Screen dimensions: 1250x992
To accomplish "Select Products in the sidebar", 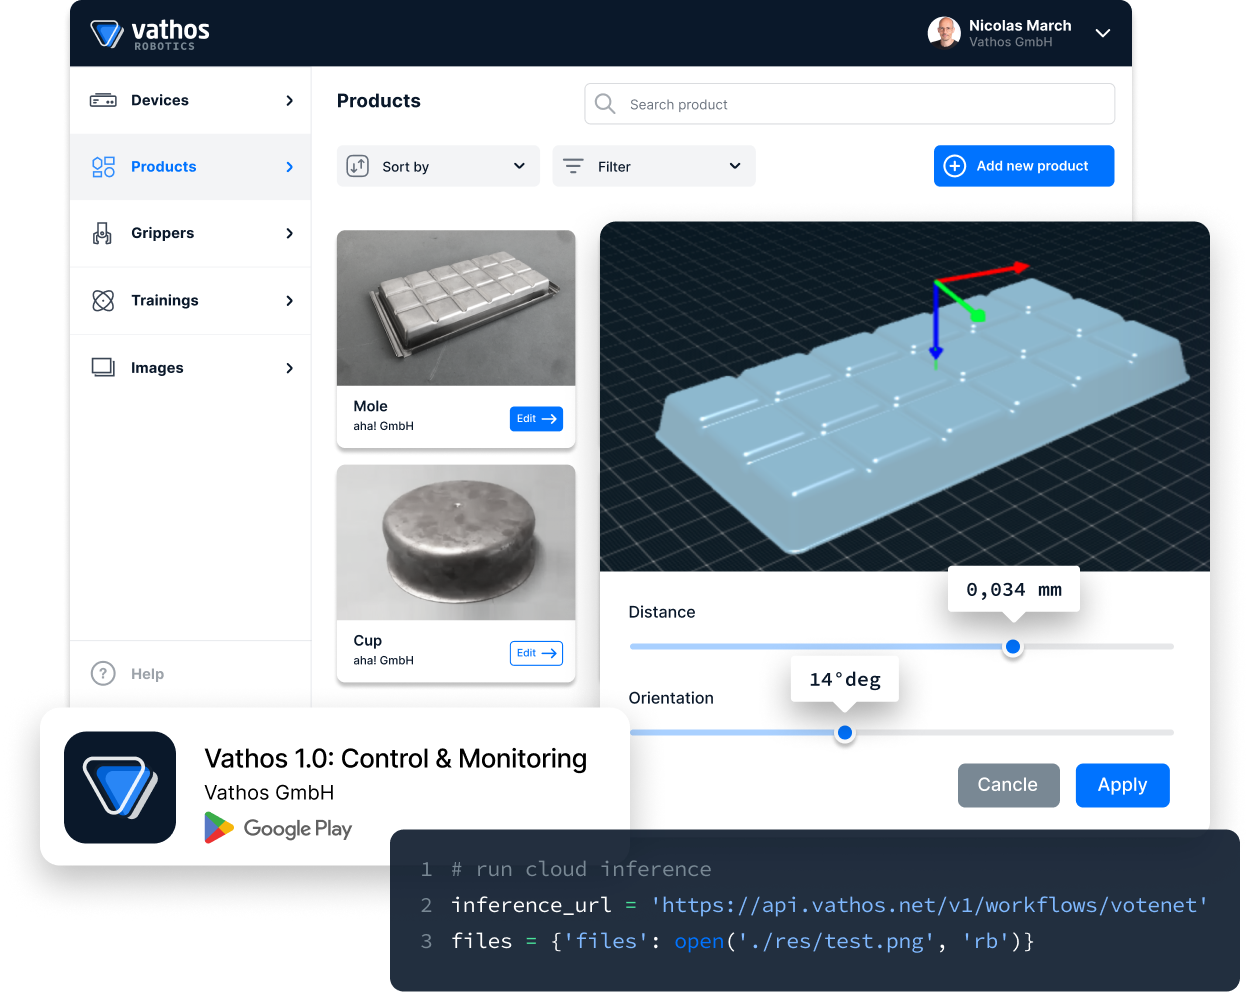I will (190, 167).
